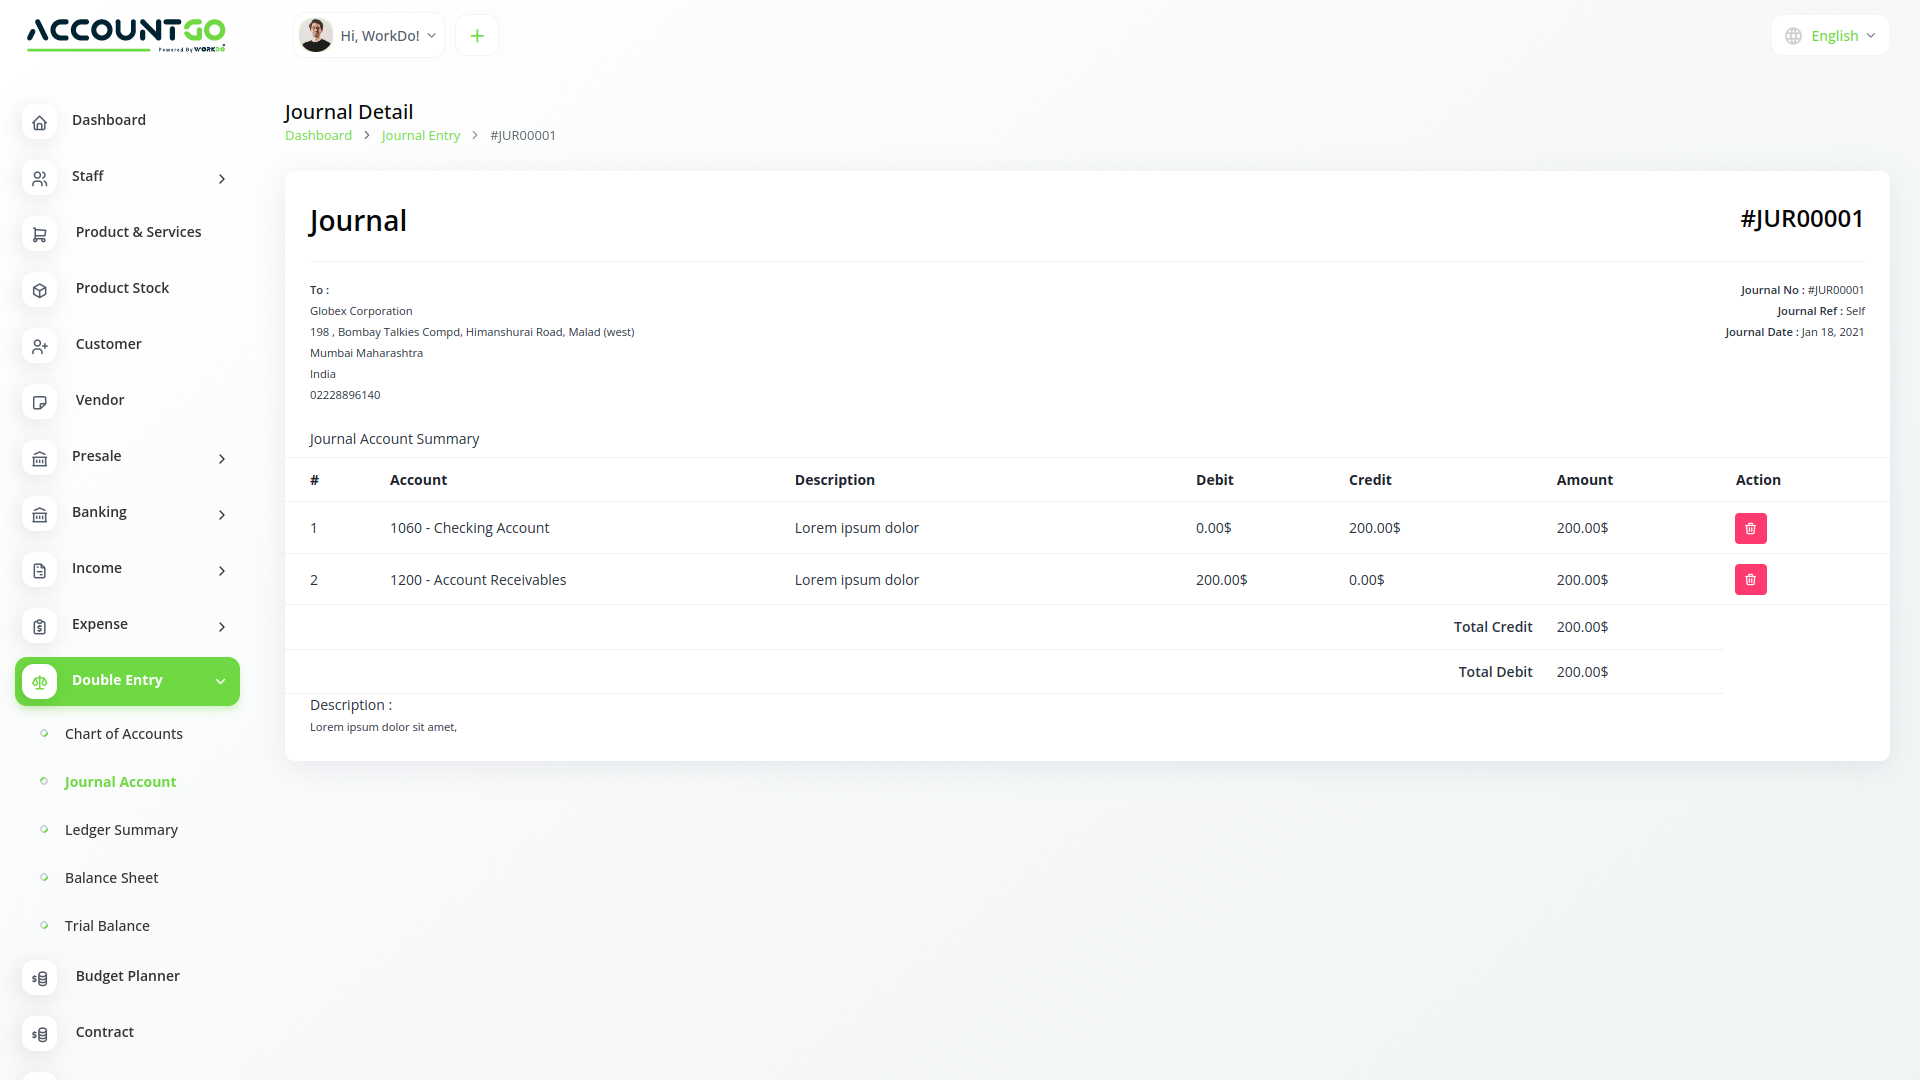Click the green plus button
The width and height of the screenshot is (1920, 1080).
point(476,35)
